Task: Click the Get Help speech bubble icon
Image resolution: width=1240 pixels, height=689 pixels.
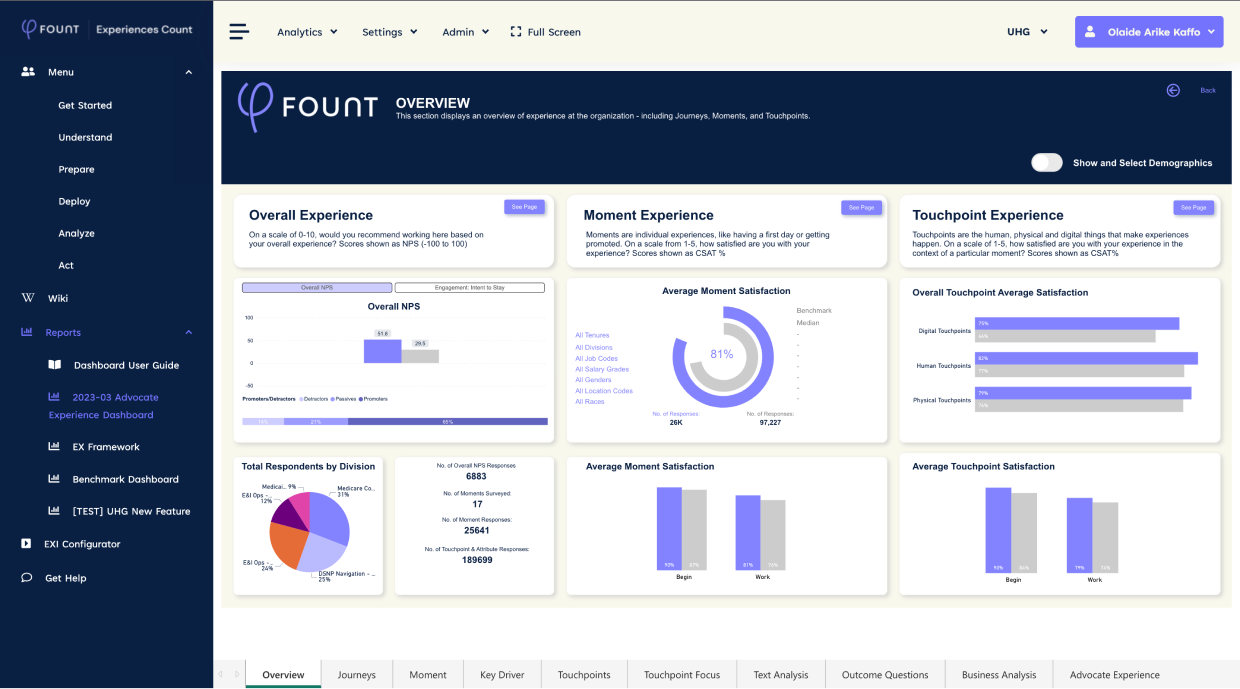Action: click(26, 578)
